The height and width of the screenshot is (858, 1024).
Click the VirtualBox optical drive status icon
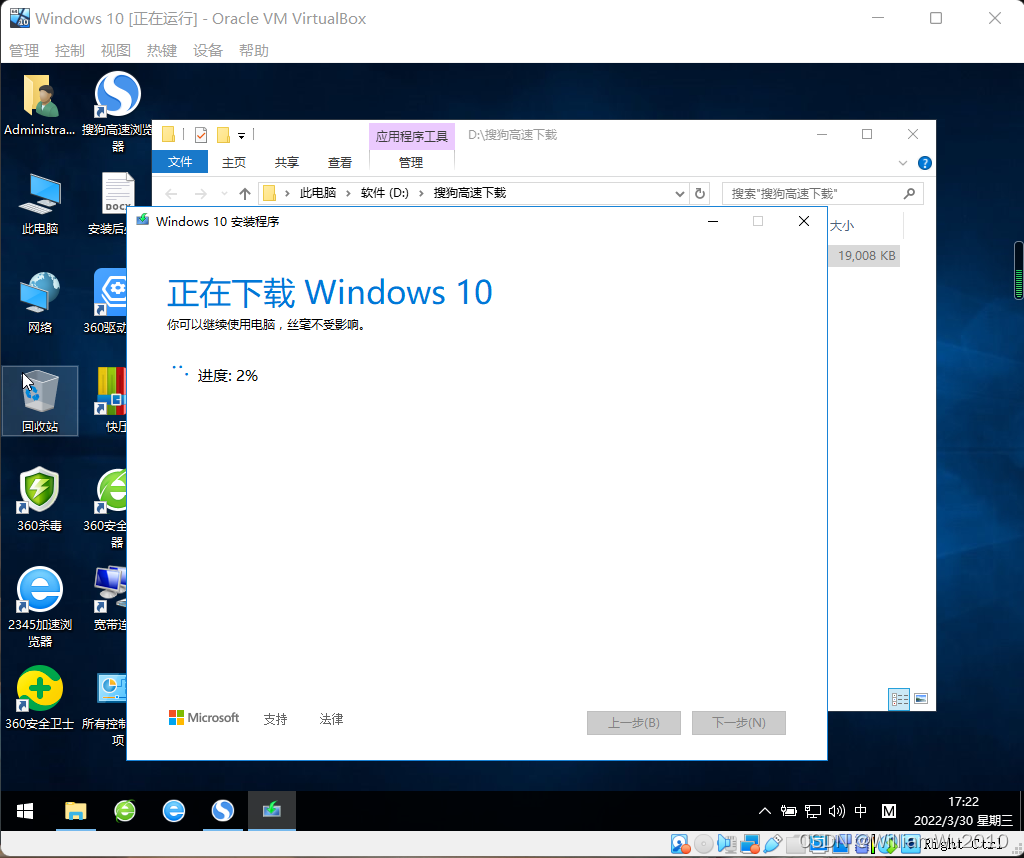703,844
